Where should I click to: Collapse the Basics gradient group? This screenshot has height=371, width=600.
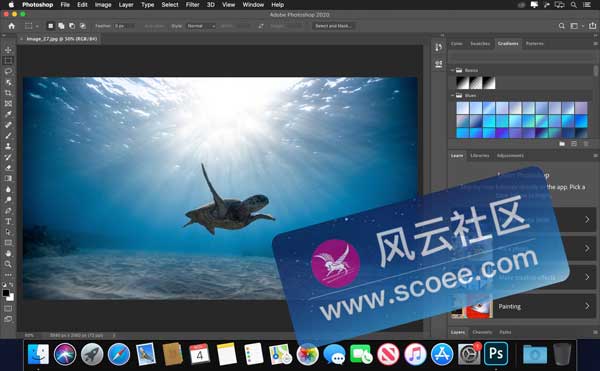pos(452,70)
